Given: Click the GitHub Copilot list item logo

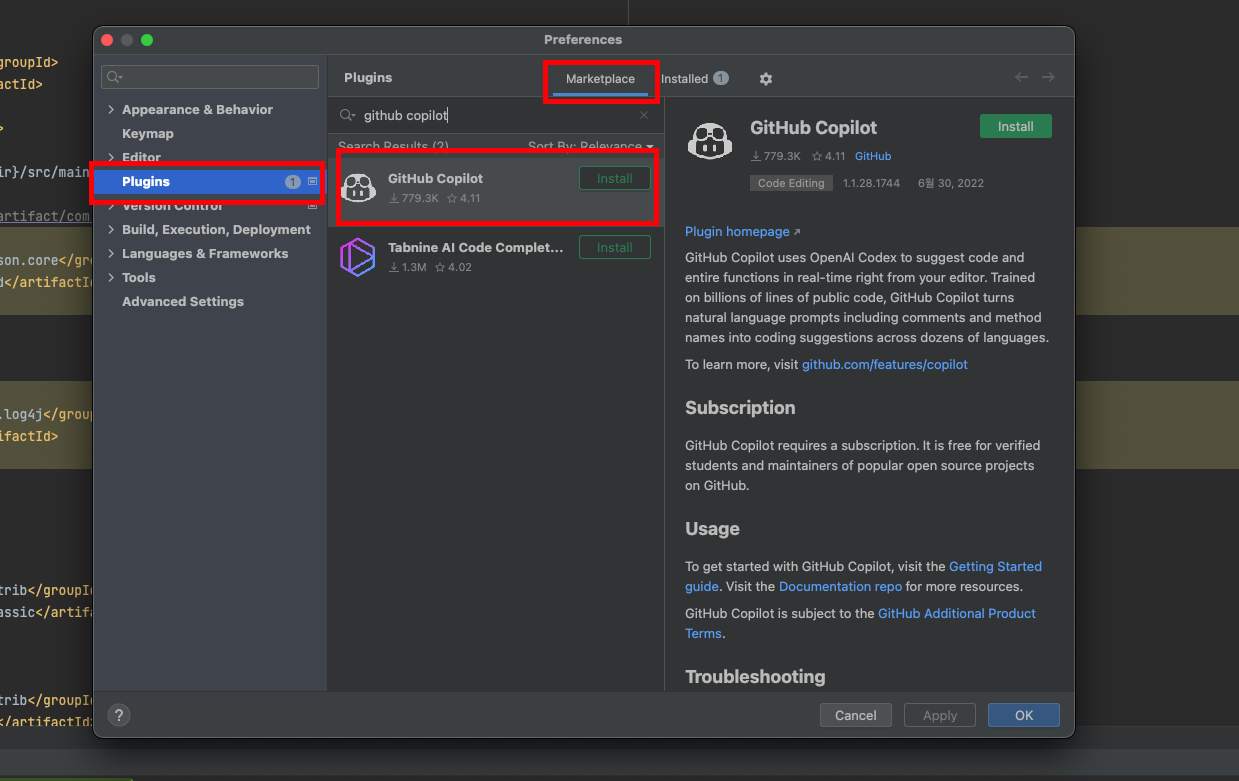Looking at the screenshot, I should pos(358,187).
